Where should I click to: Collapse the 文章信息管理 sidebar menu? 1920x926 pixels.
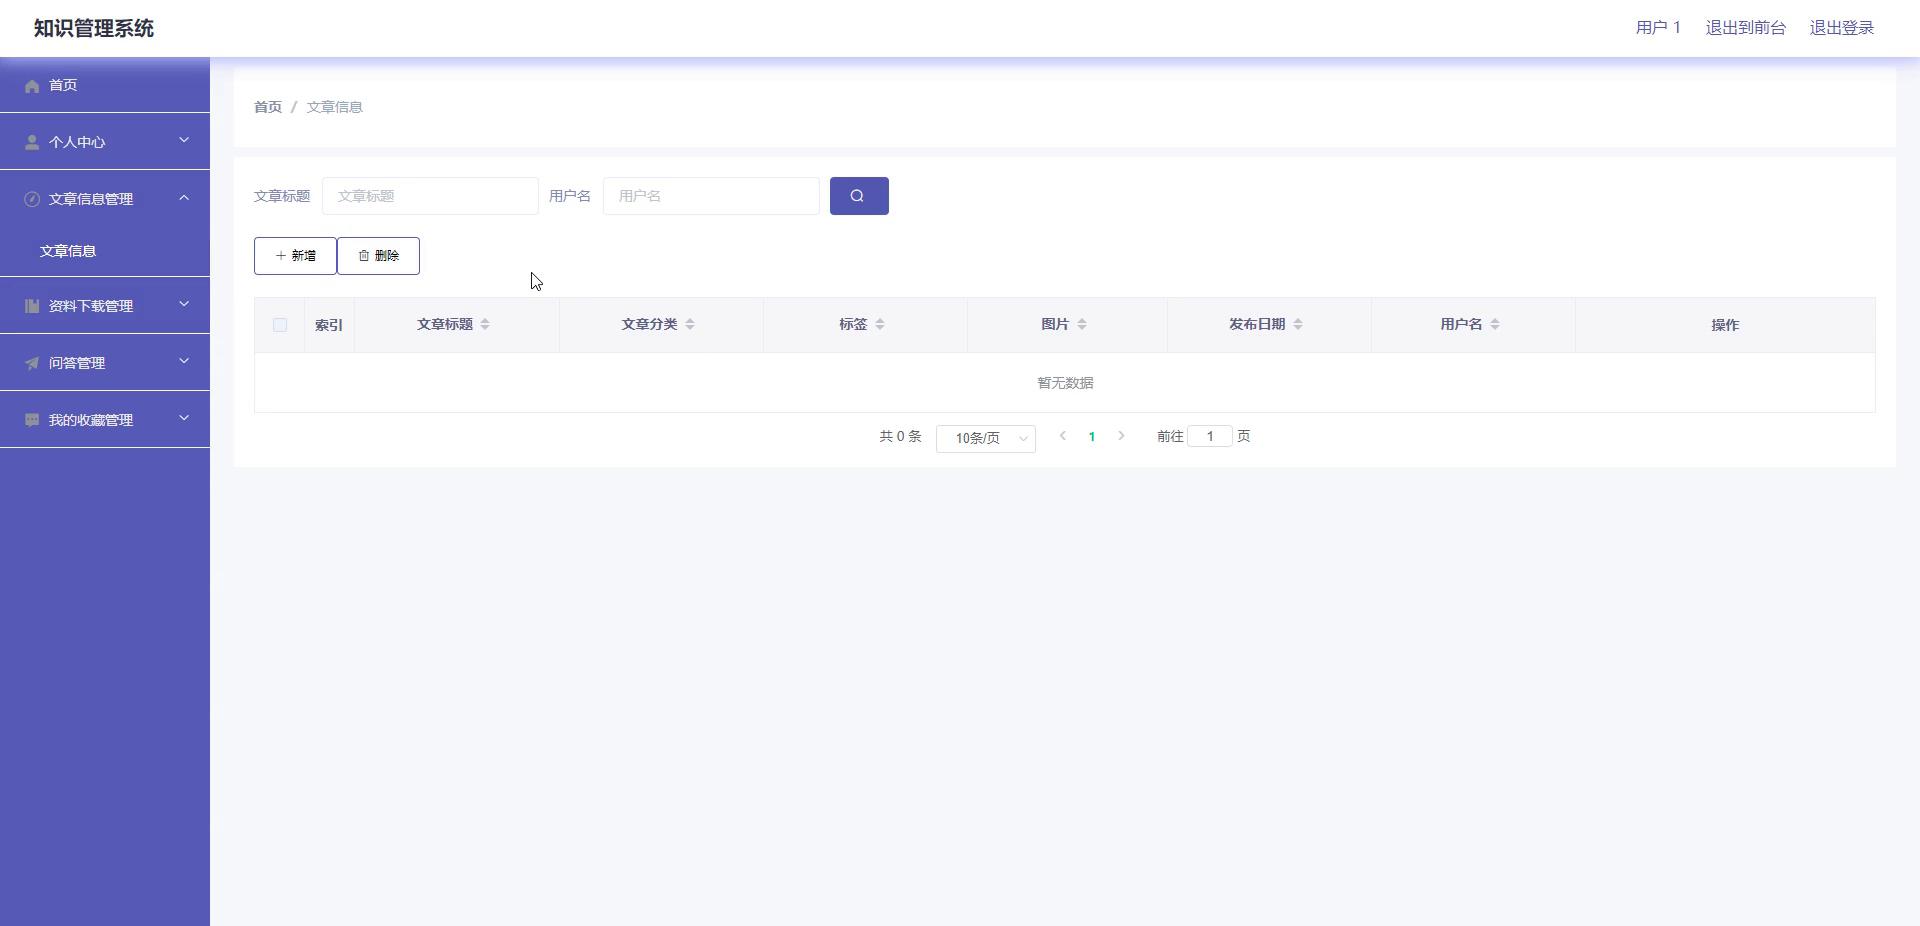coord(105,199)
